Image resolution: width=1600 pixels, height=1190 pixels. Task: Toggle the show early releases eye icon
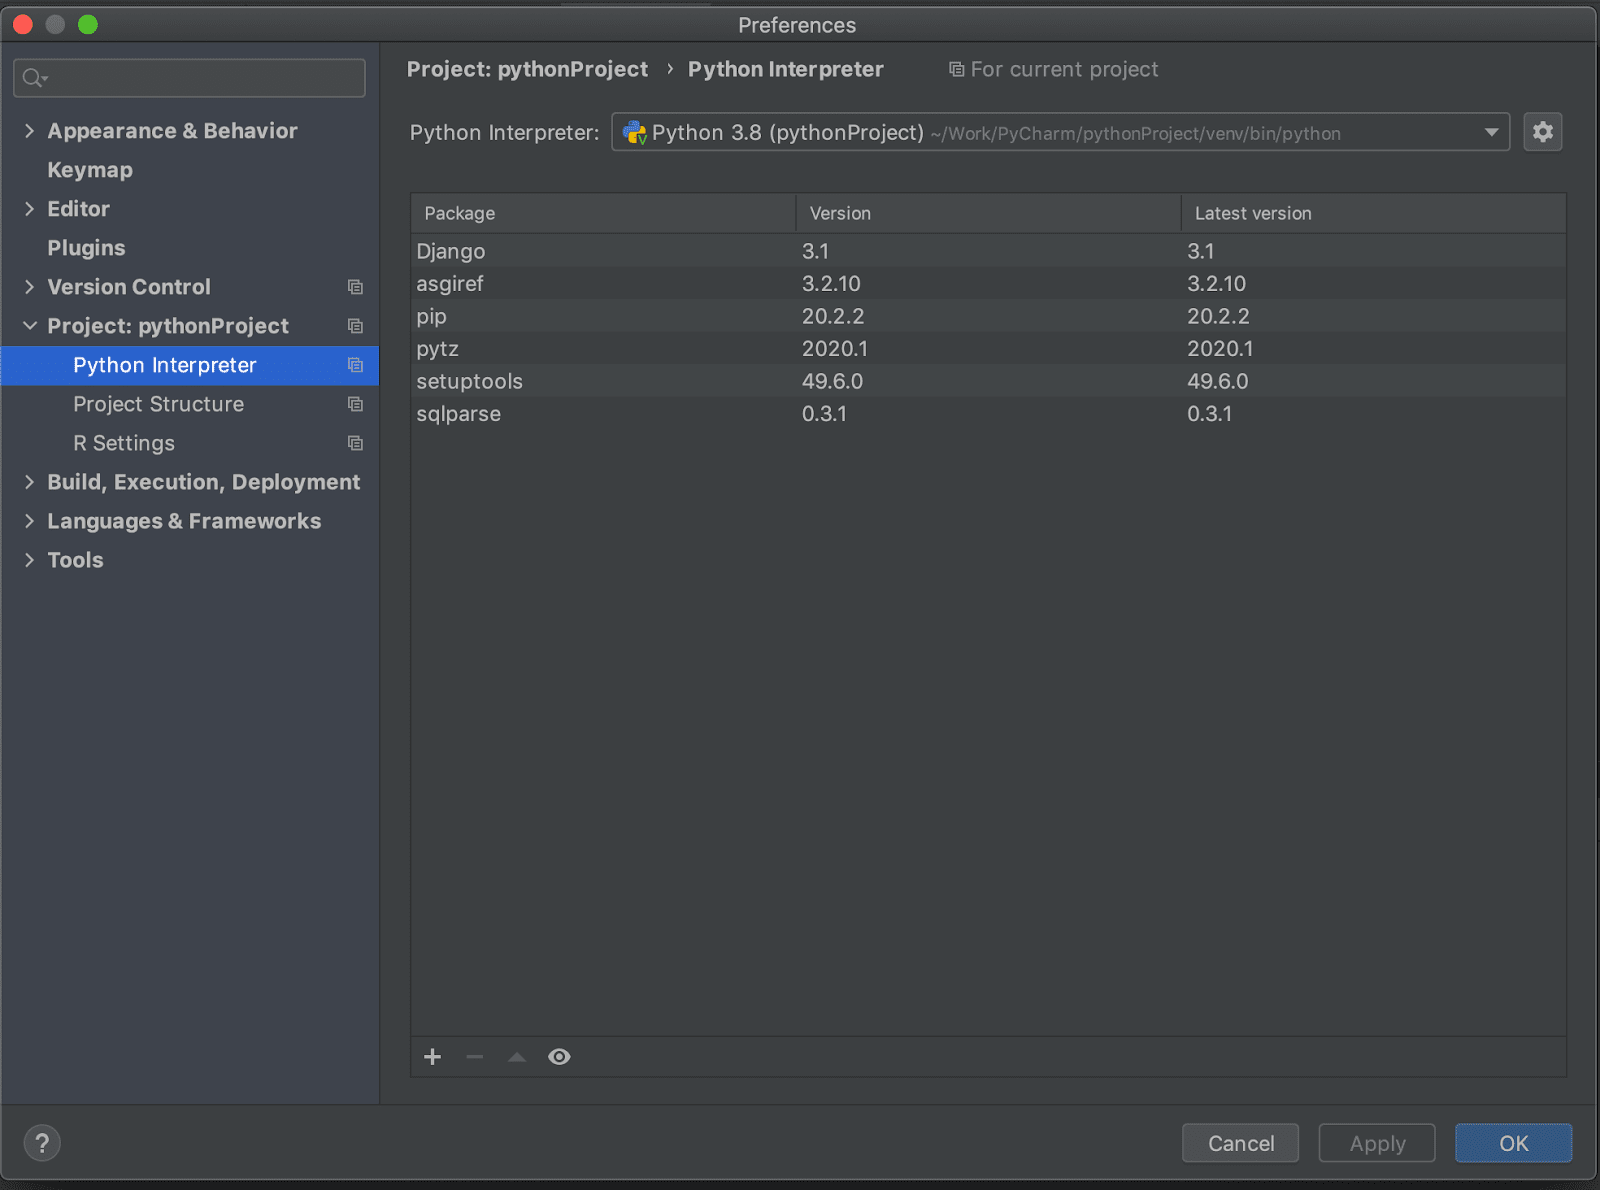click(559, 1057)
